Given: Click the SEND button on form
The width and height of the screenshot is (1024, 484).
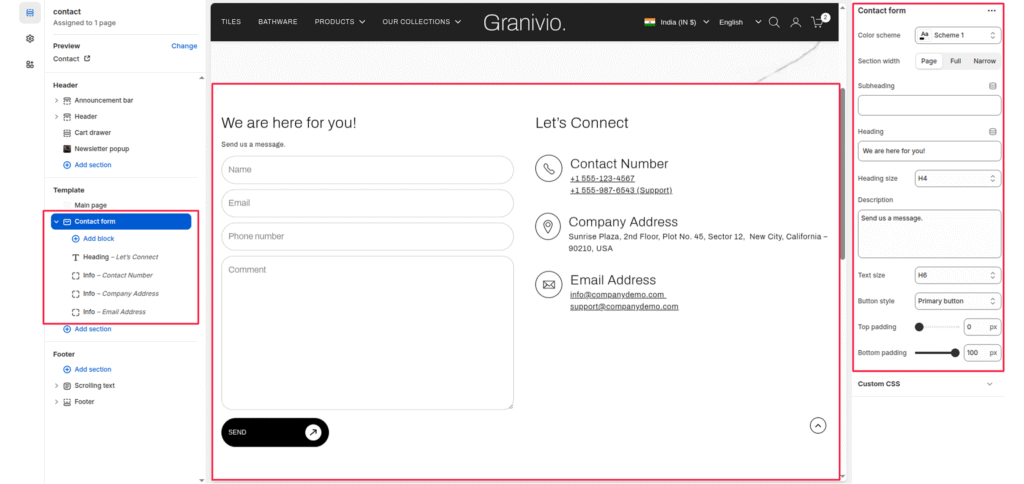Looking at the screenshot, I should click(274, 432).
